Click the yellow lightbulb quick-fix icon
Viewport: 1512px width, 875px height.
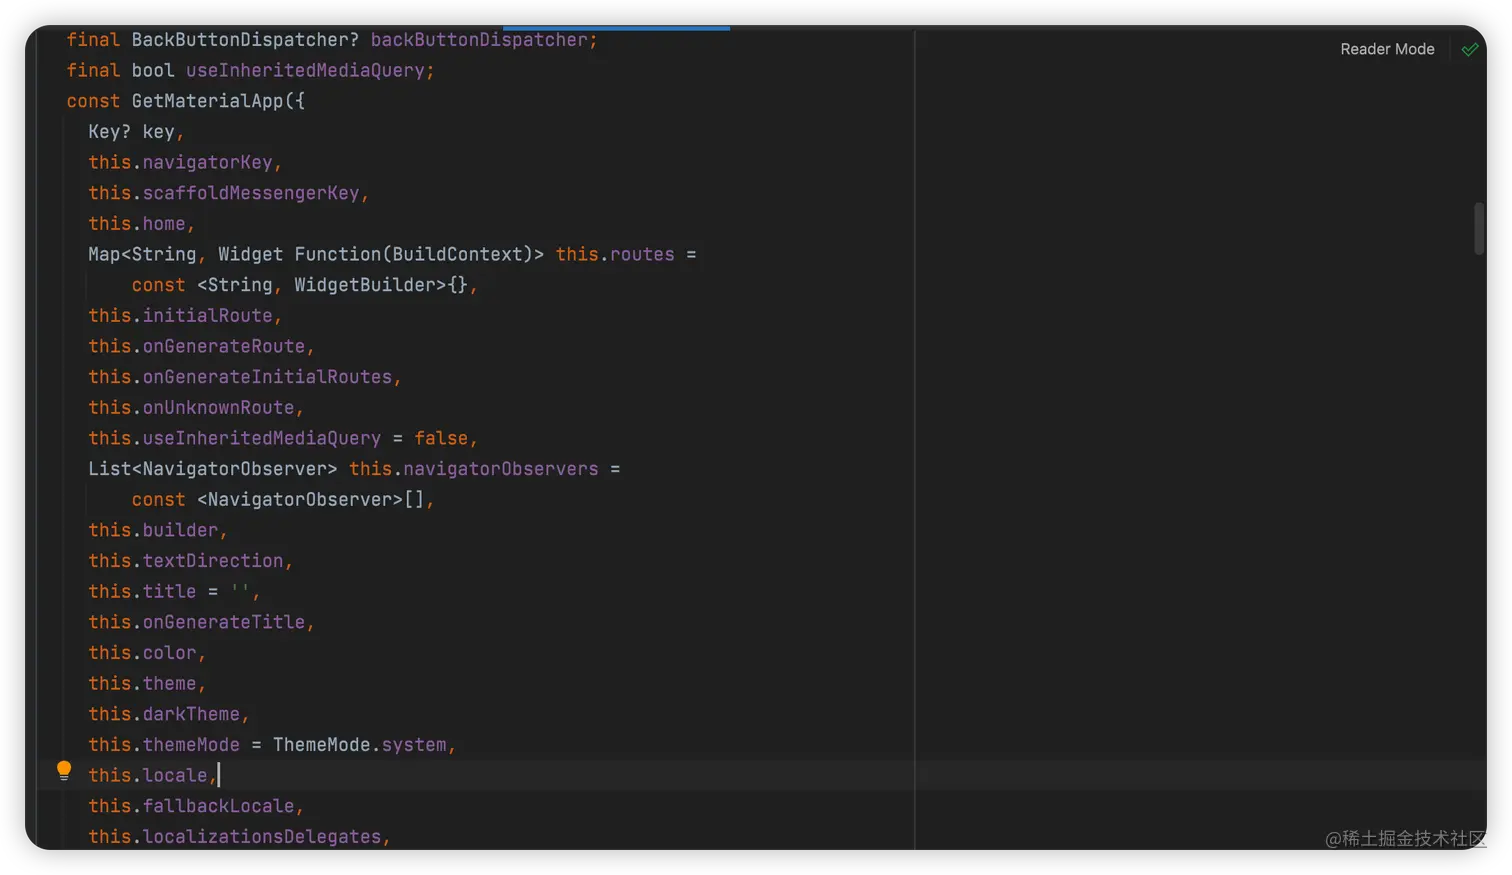pos(64,770)
